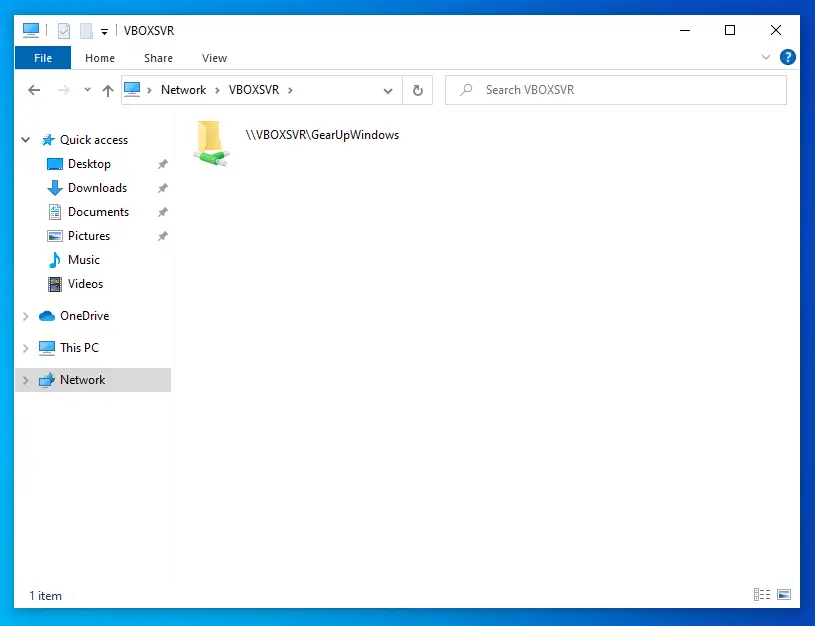Open Music in Quick access
The image size is (815, 626).
pos(84,259)
